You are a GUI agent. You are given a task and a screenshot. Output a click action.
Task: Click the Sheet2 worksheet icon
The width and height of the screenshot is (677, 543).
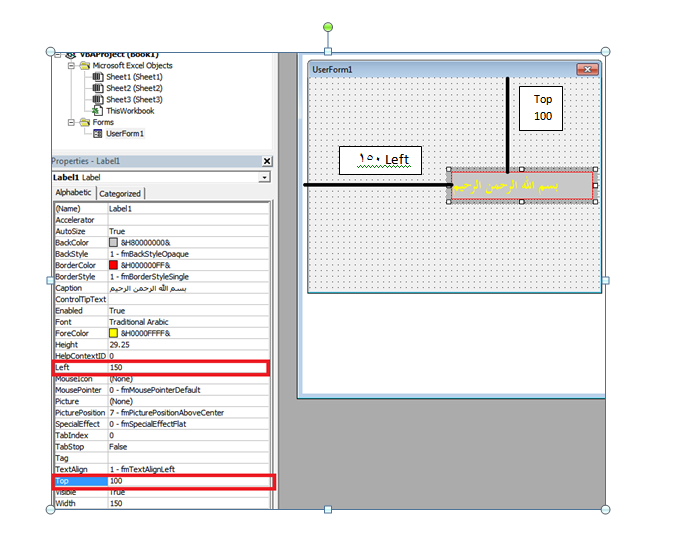tap(98, 88)
